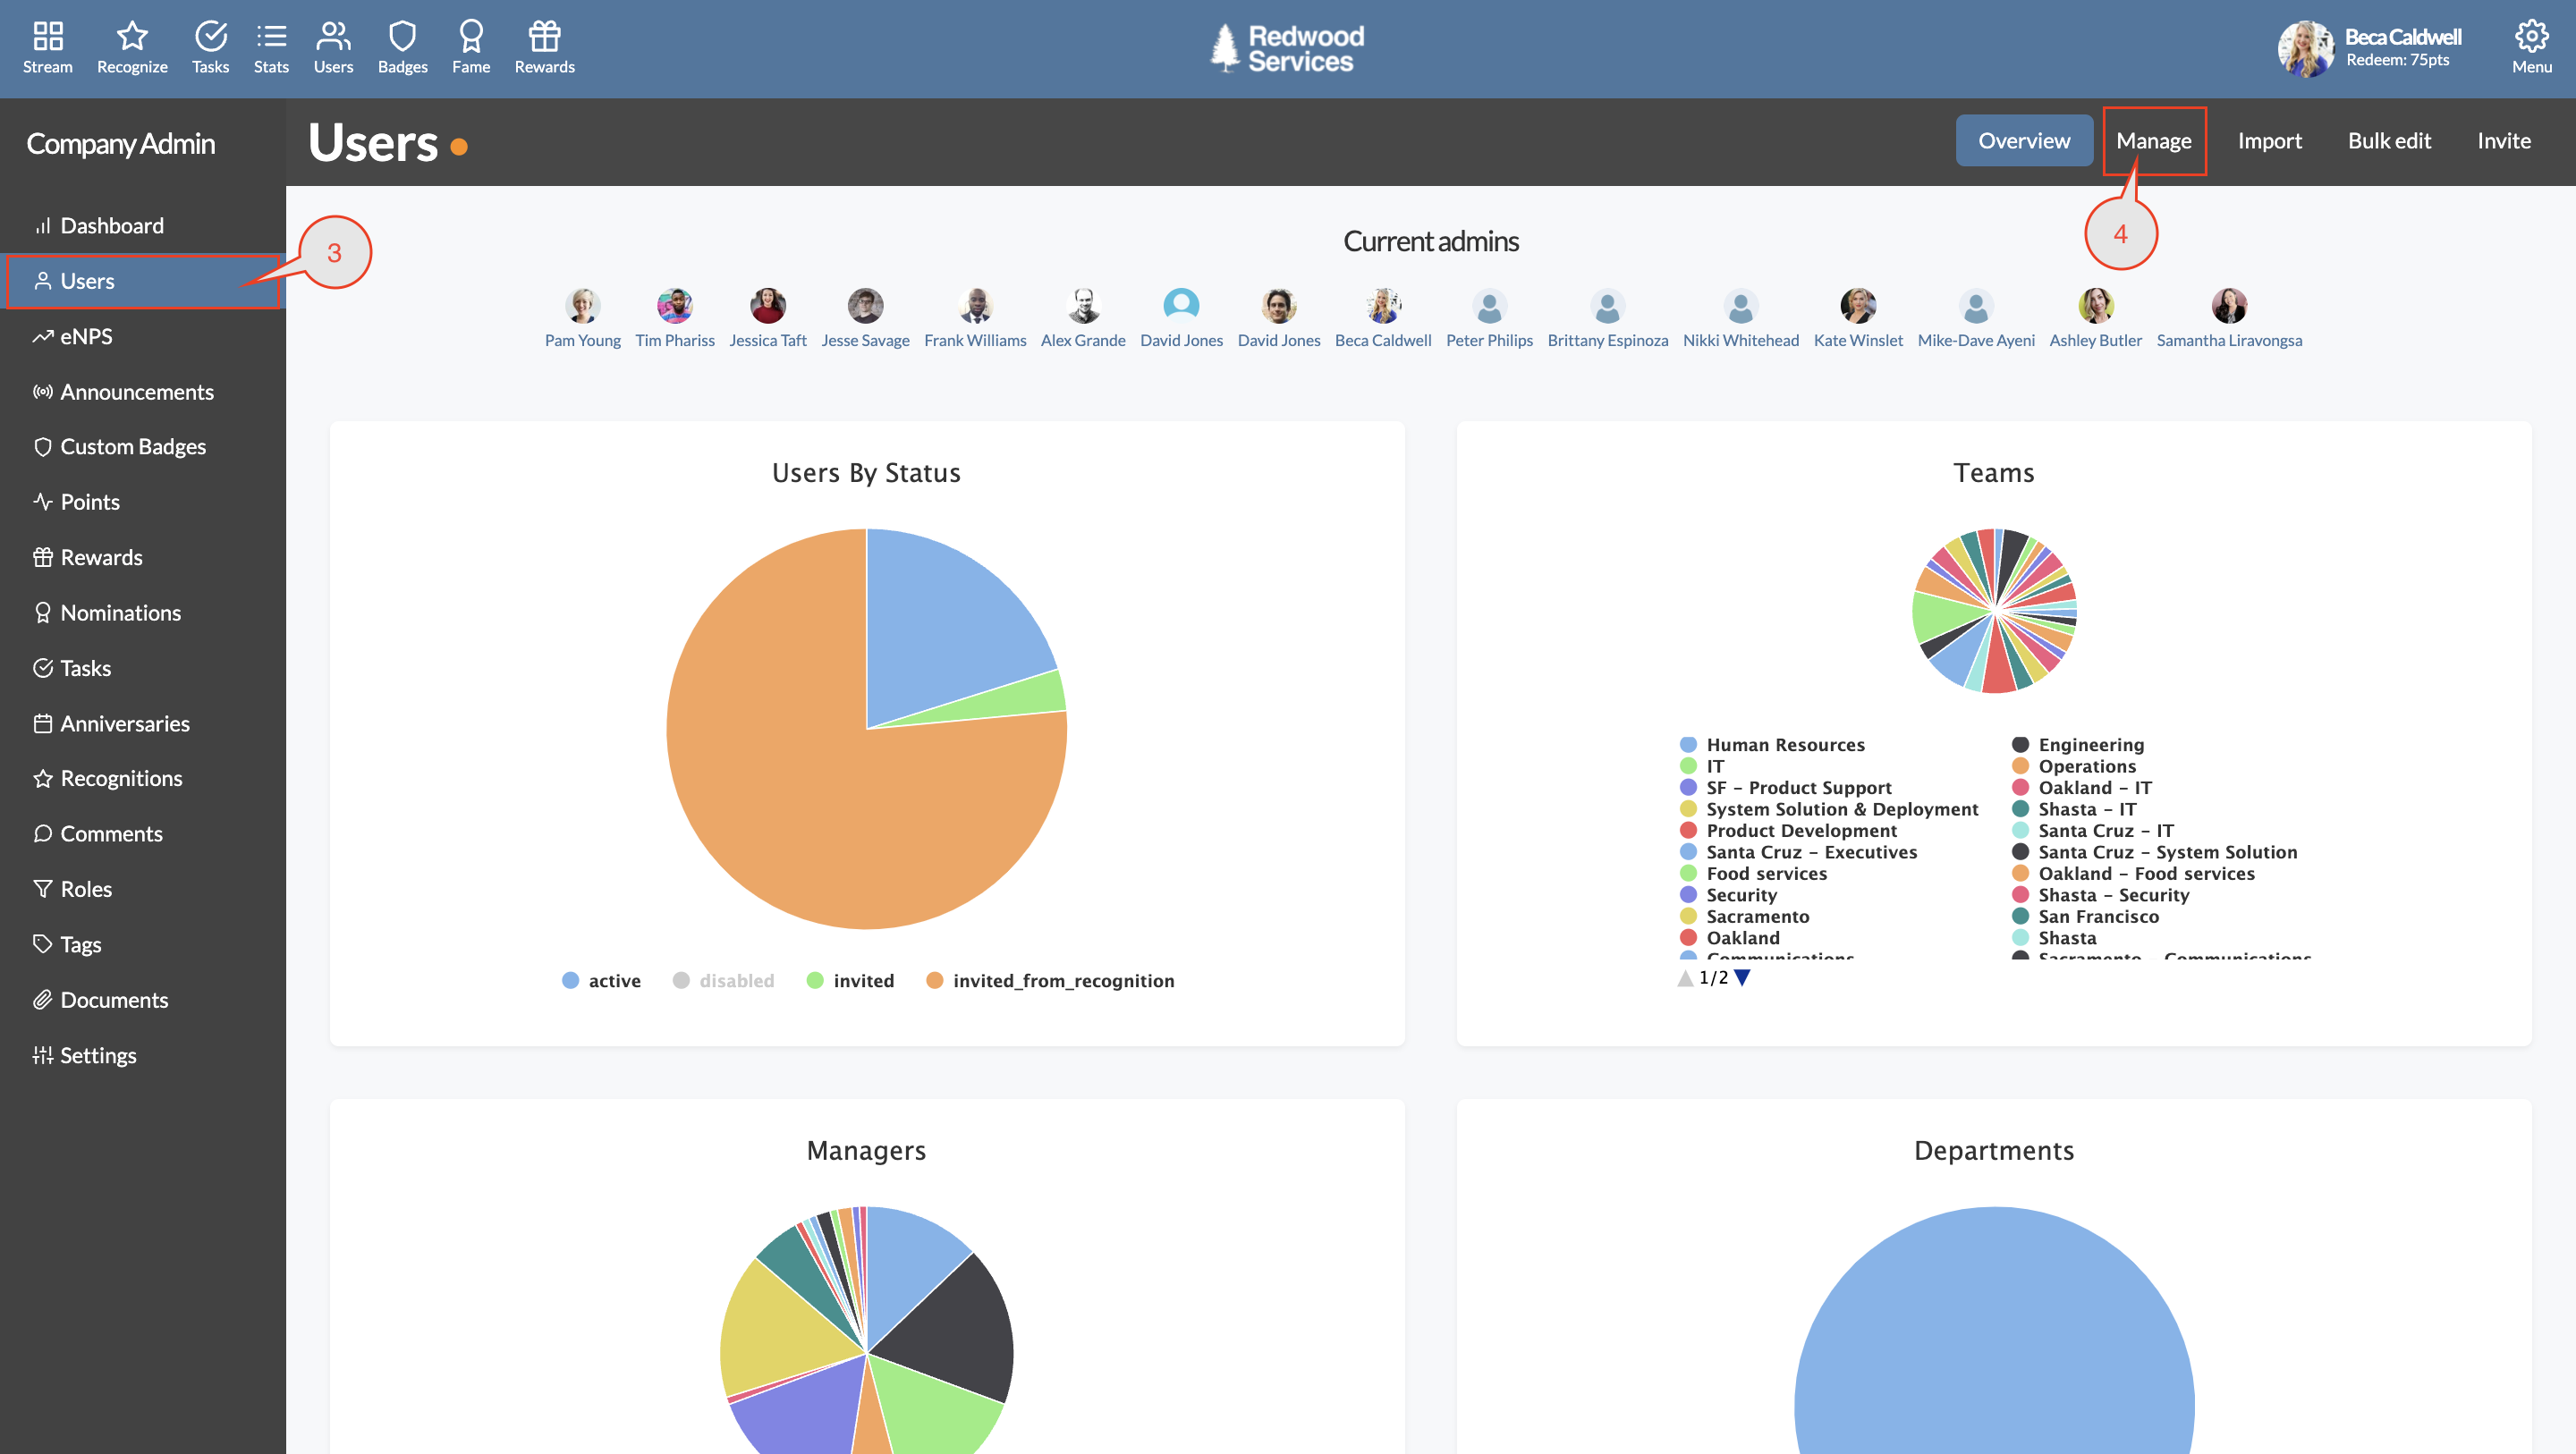Screen dimensions: 2576x1454
Task: Switch to the Bulk edit tab
Action: pos(2389,140)
